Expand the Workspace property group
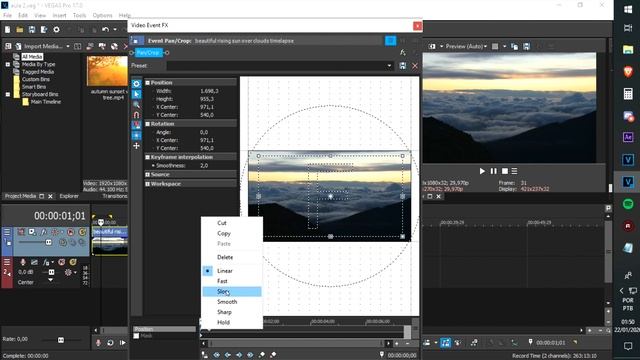Image resolution: width=640 pixels, height=360 pixels. 148,184
